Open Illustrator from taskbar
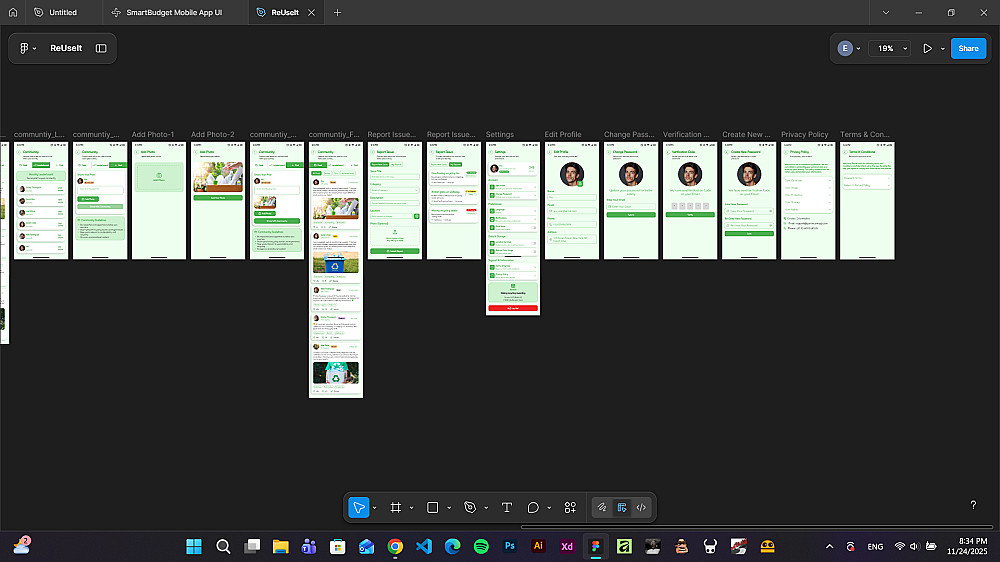 pyautogui.click(x=538, y=547)
